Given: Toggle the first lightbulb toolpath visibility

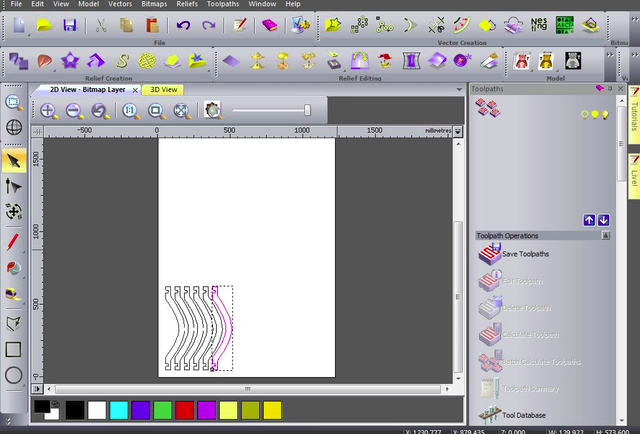Looking at the screenshot, I should click(x=584, y=115).
